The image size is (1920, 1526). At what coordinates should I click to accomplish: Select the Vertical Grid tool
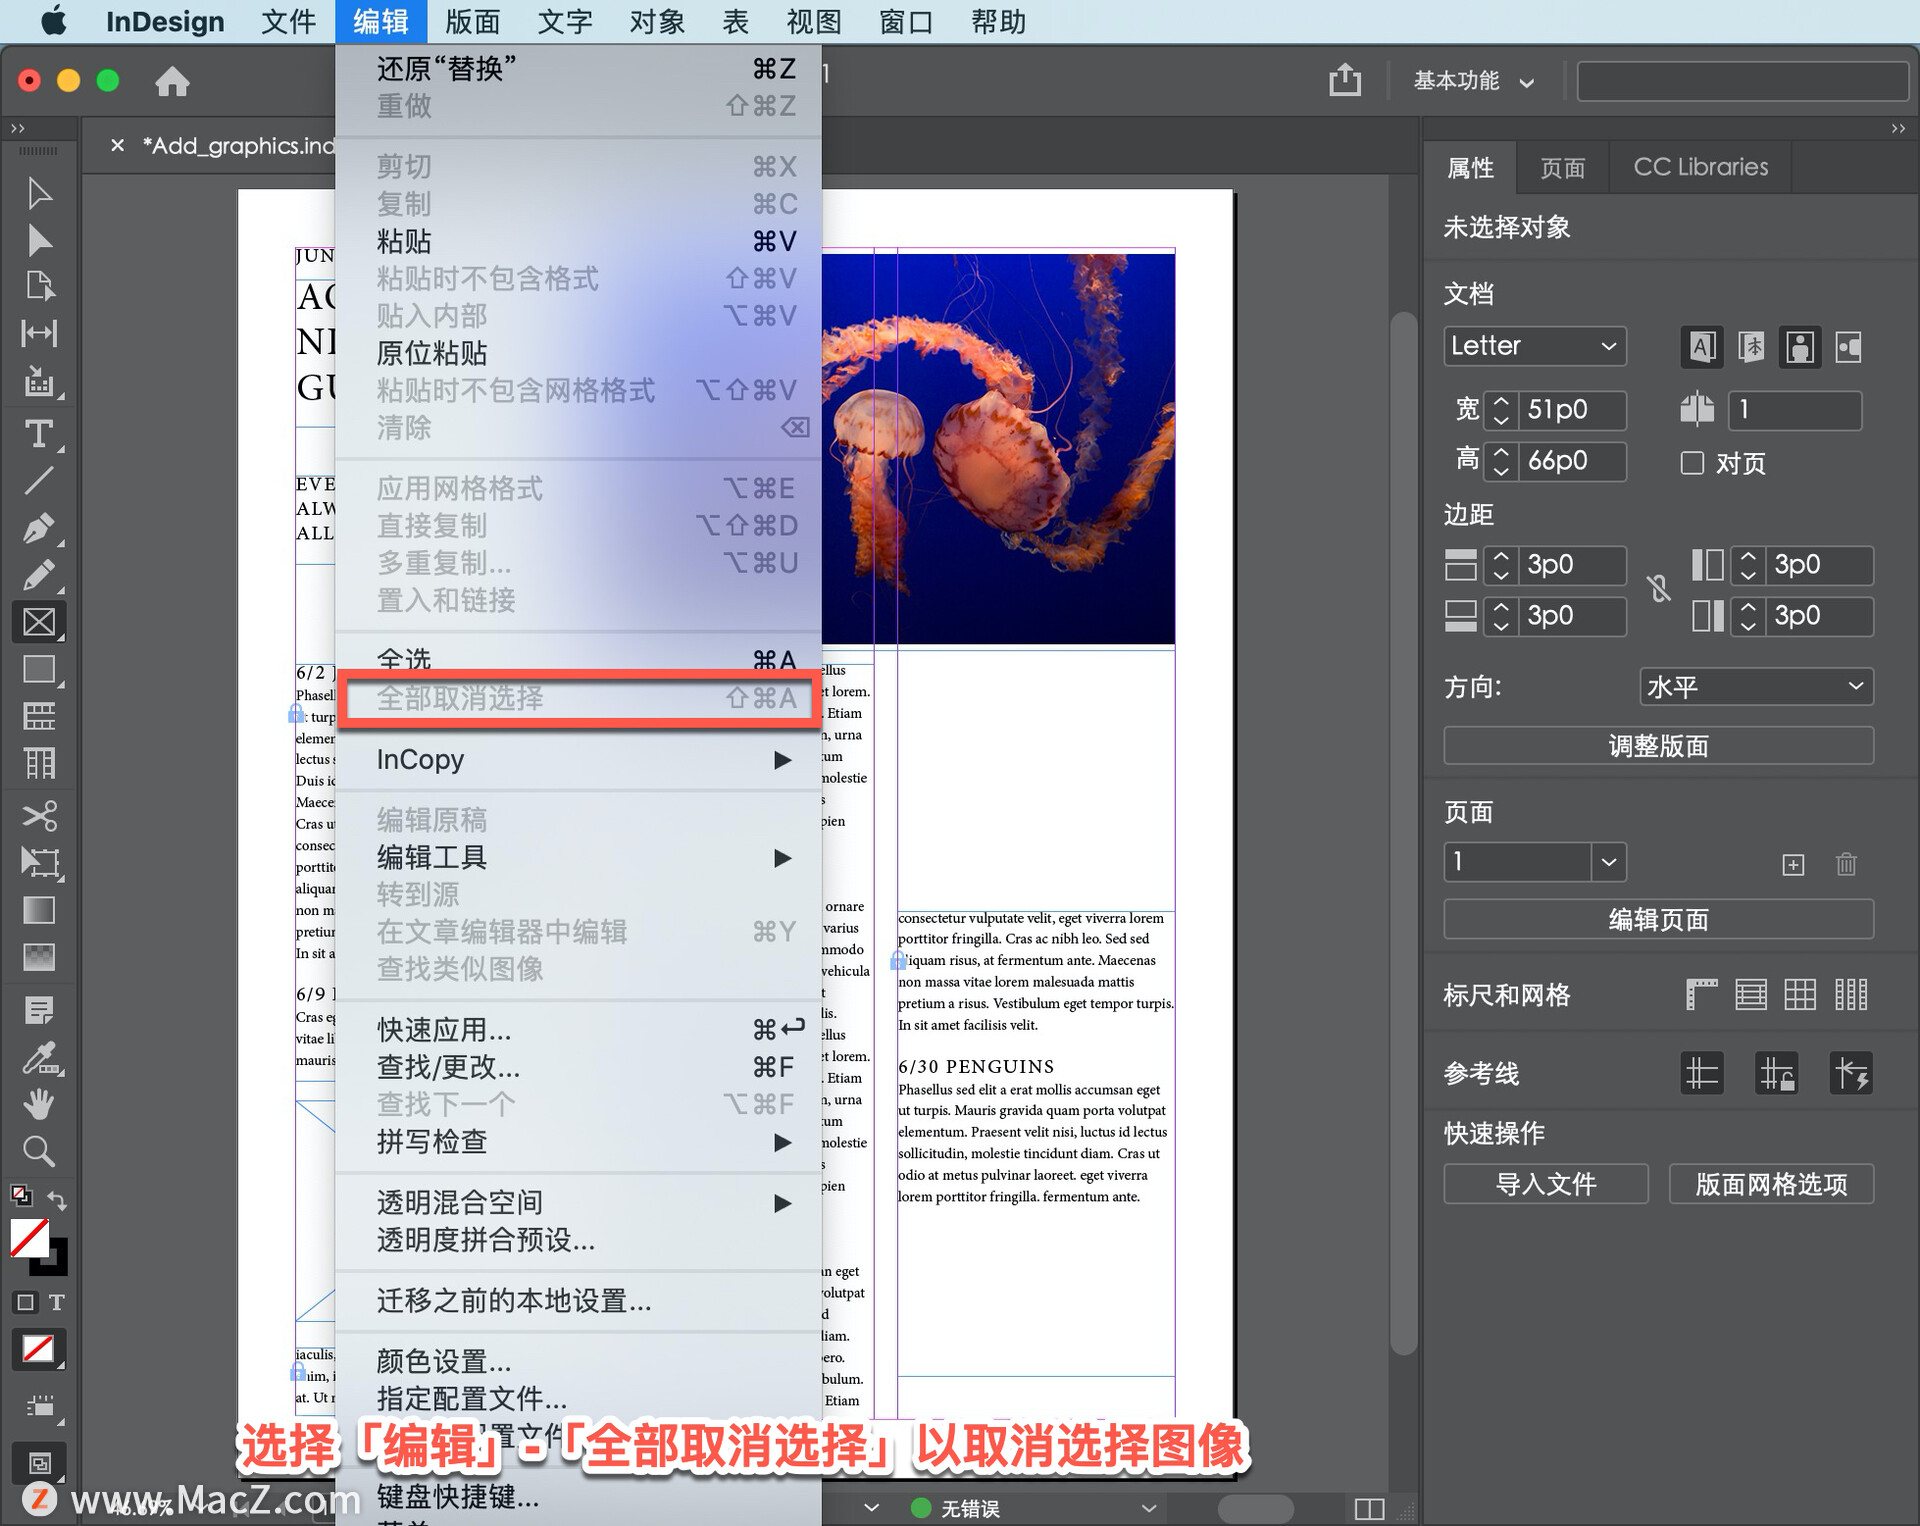coord(38,763)
